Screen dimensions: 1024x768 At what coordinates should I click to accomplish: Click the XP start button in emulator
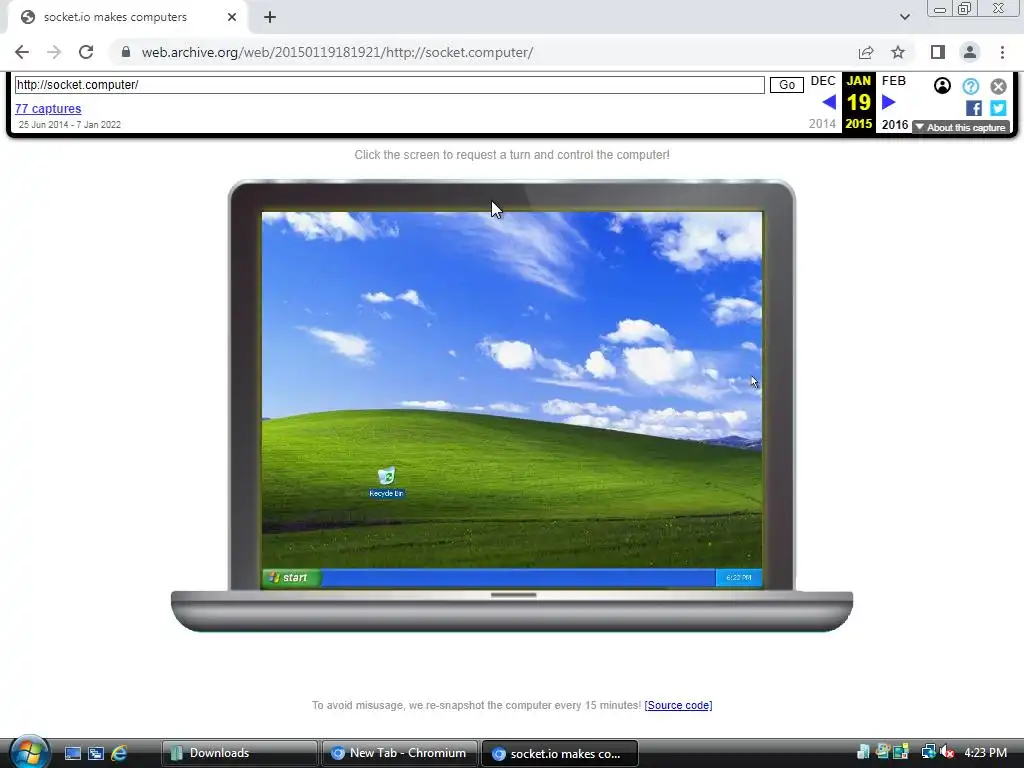pos(291,577)
